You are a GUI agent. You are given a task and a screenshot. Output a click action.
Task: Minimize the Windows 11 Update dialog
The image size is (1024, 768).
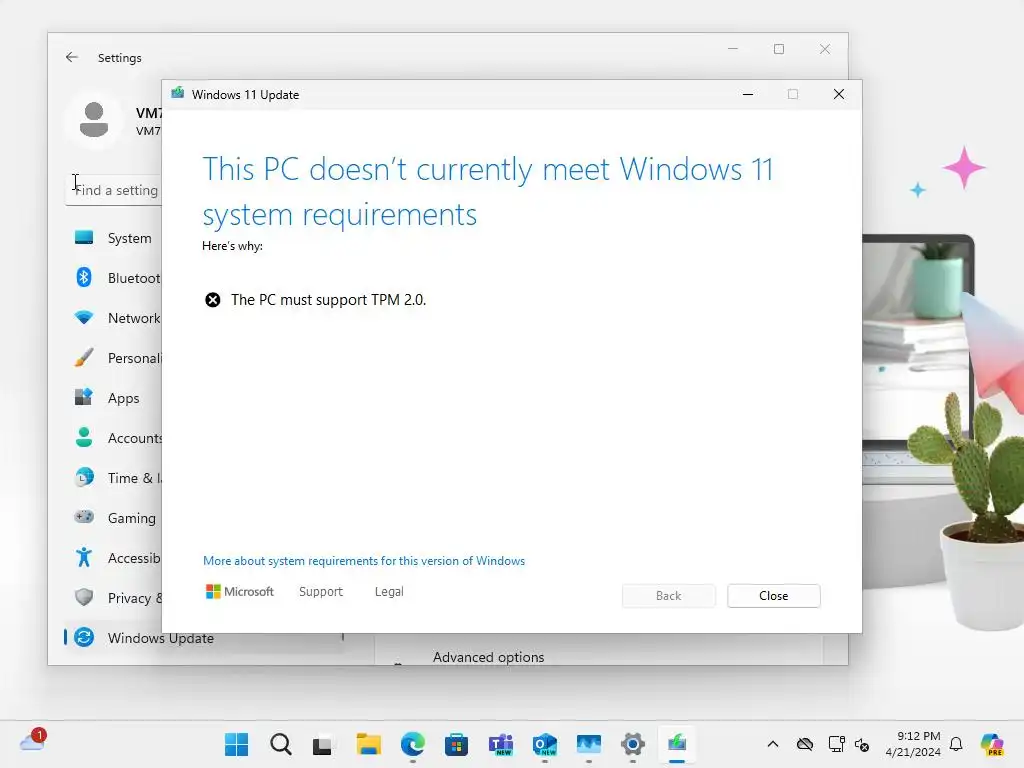tap(748, 94)
